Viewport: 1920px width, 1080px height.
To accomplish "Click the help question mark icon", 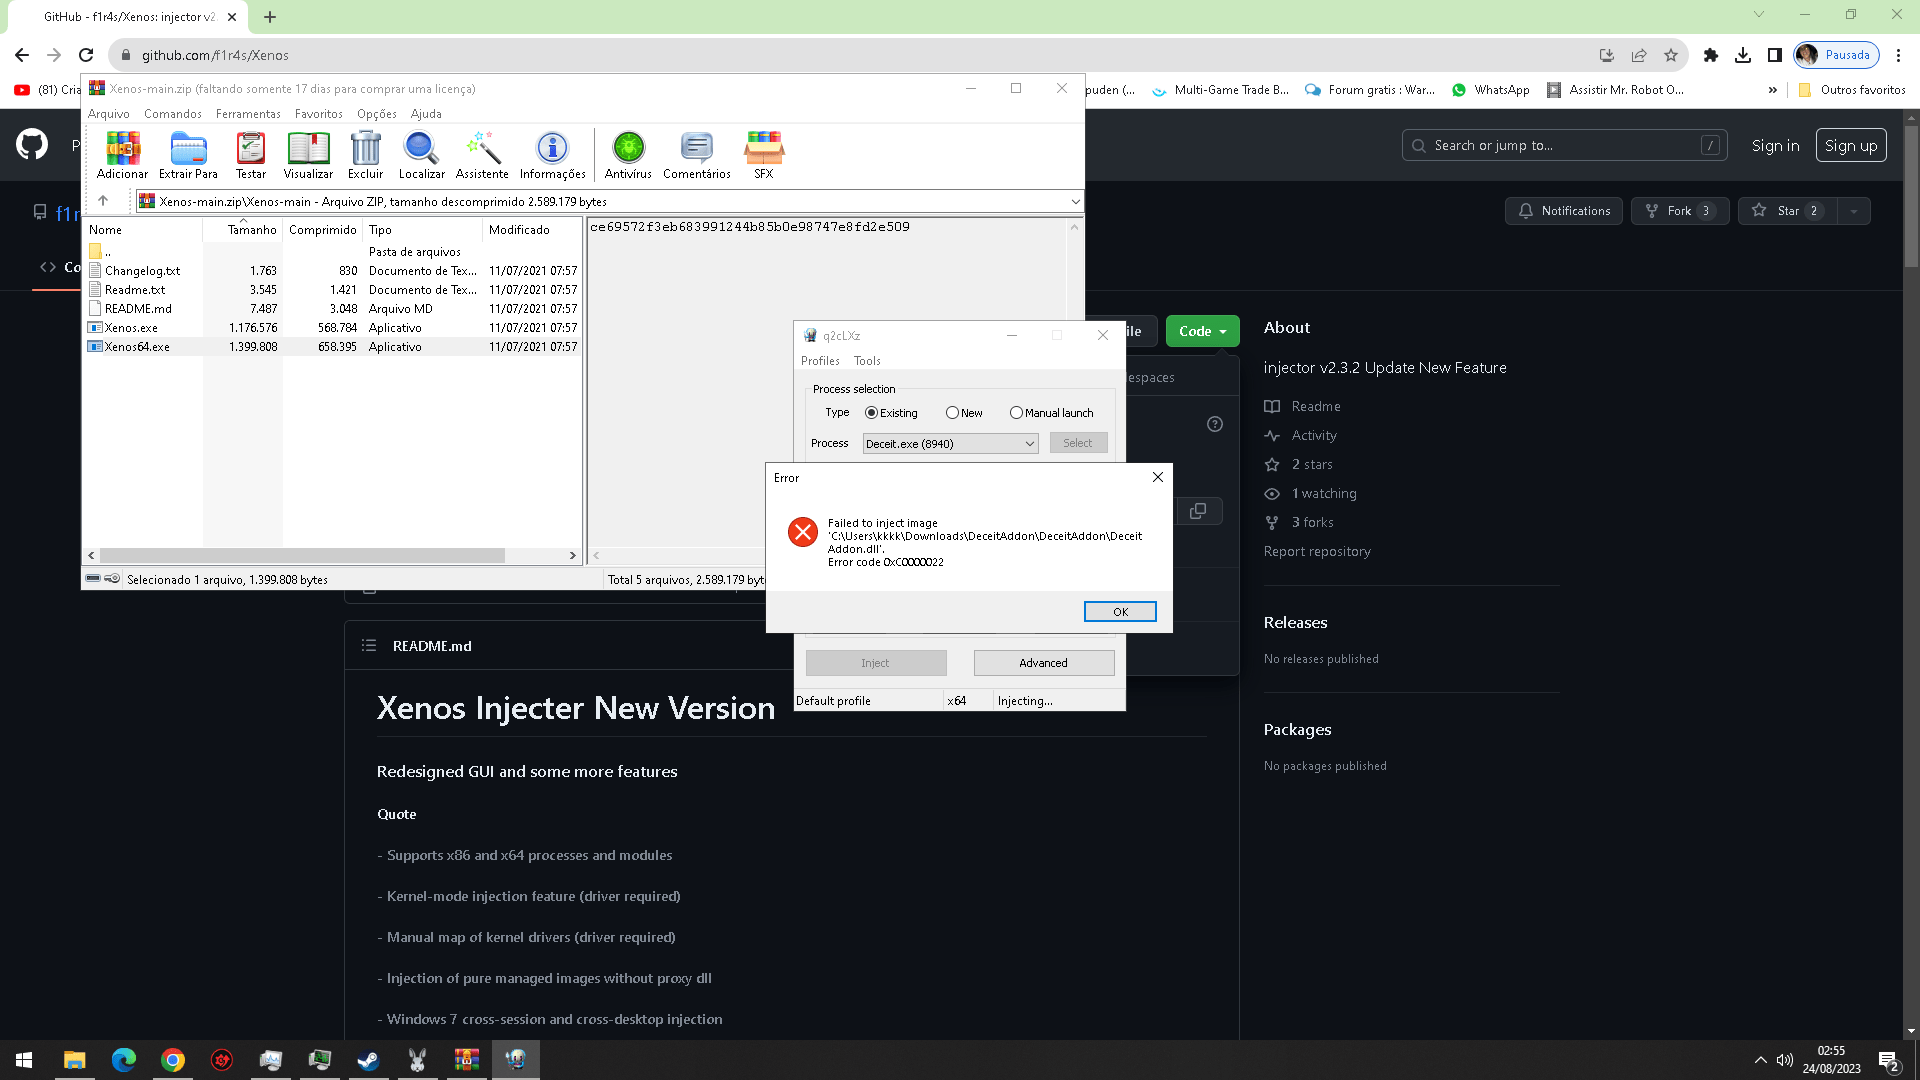I will click(1215, 424).
